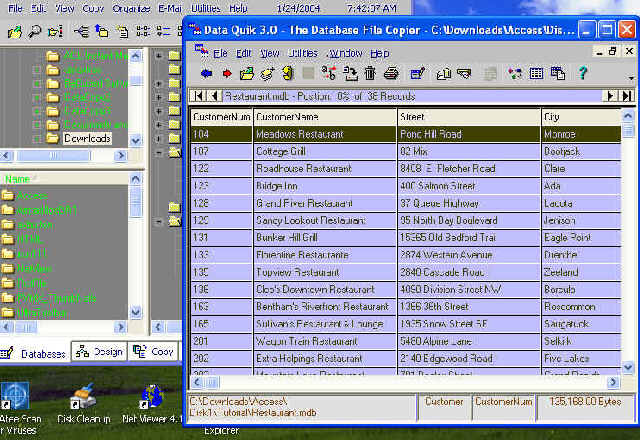Screen dimensions: 640x440
Task: Click the folder with green arrow icon in back window
Action: (x=15, y=31)
